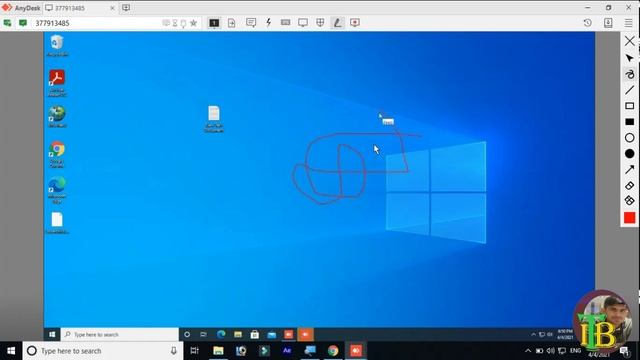Click the remote address field 377913485

98,23
